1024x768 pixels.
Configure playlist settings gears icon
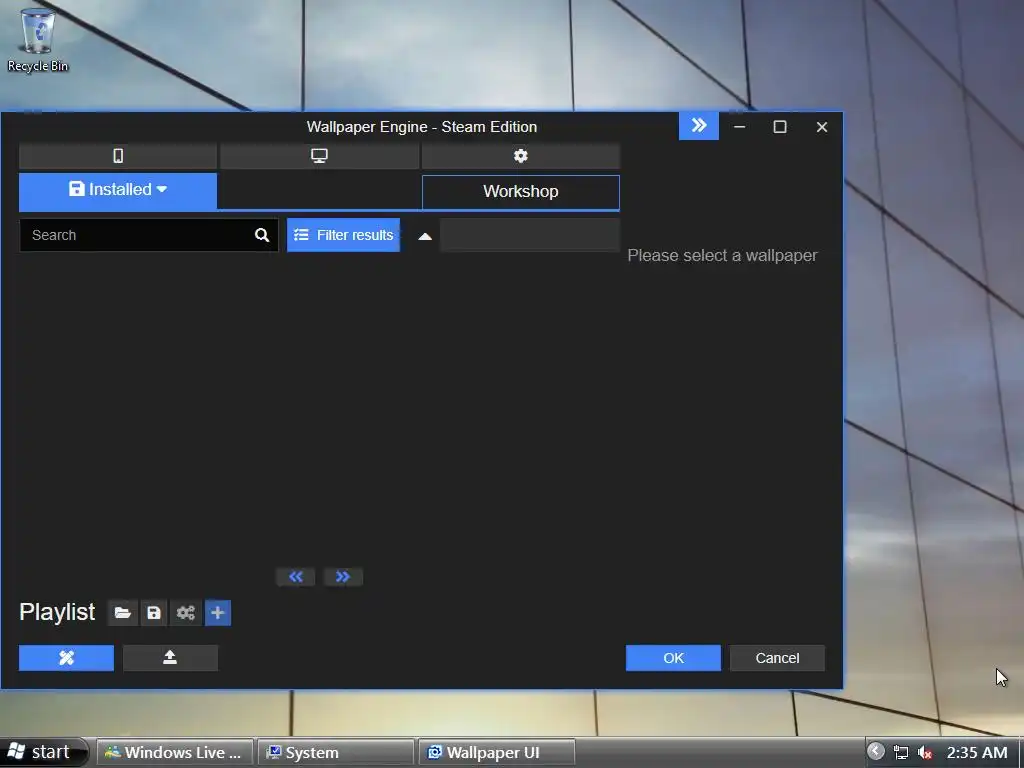coord(185,613)
